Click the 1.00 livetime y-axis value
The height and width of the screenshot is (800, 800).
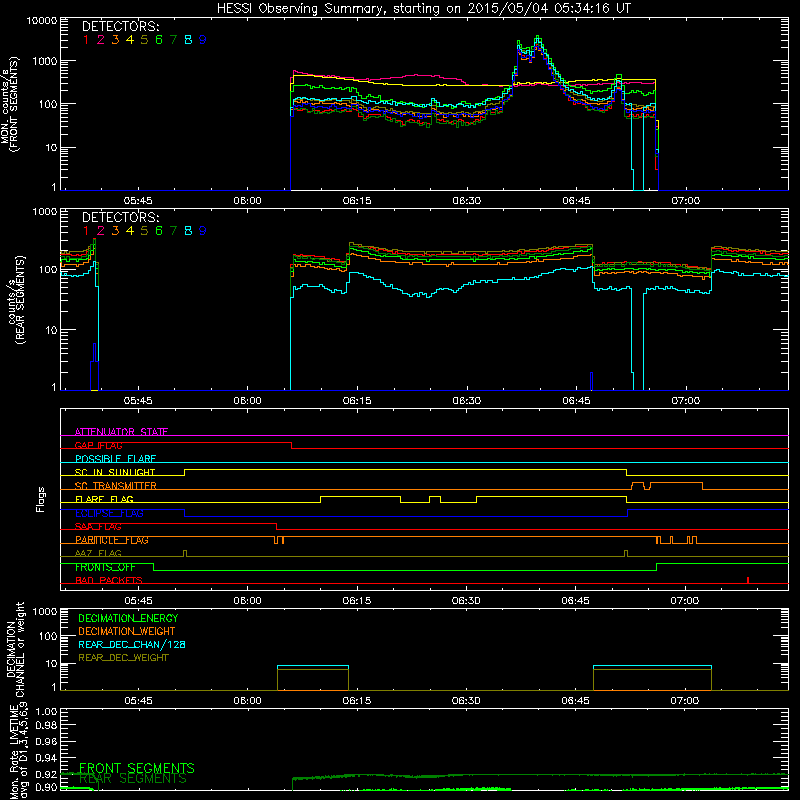point(46,712)
